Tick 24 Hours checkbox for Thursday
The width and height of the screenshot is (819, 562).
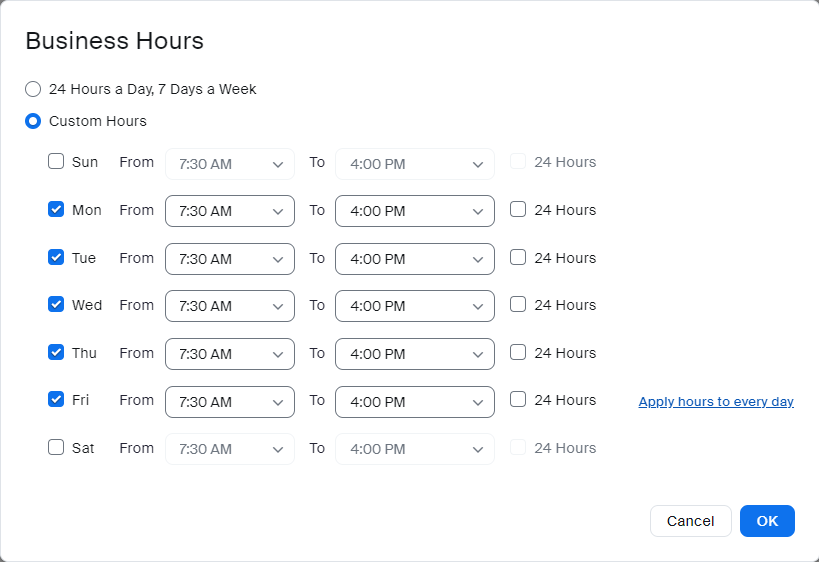coord(518,352)
